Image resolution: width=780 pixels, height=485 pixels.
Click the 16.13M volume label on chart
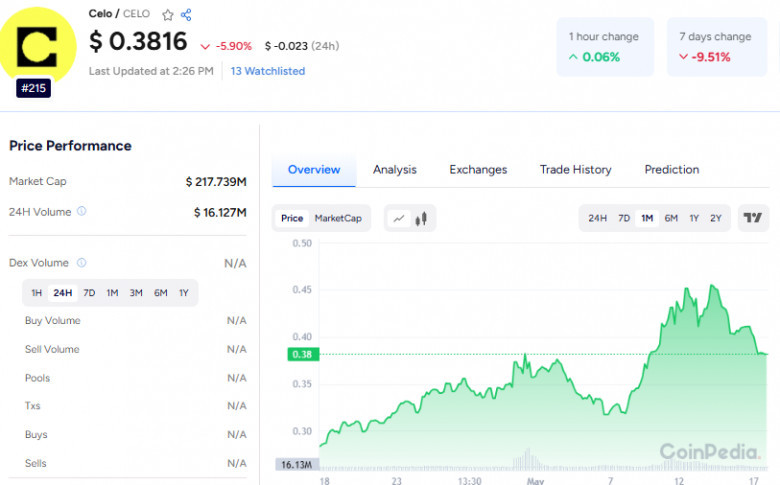pyautogui.click(x=296, y=465)
